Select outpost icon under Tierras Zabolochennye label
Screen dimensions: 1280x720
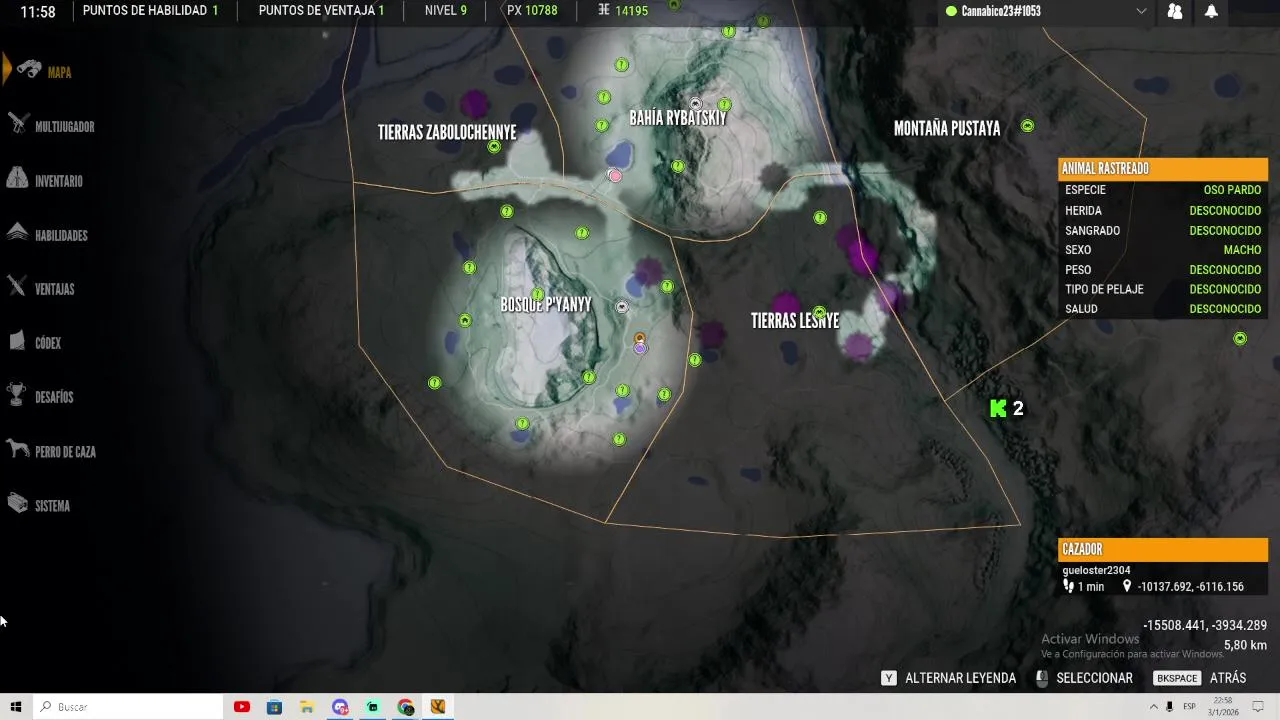494,147
